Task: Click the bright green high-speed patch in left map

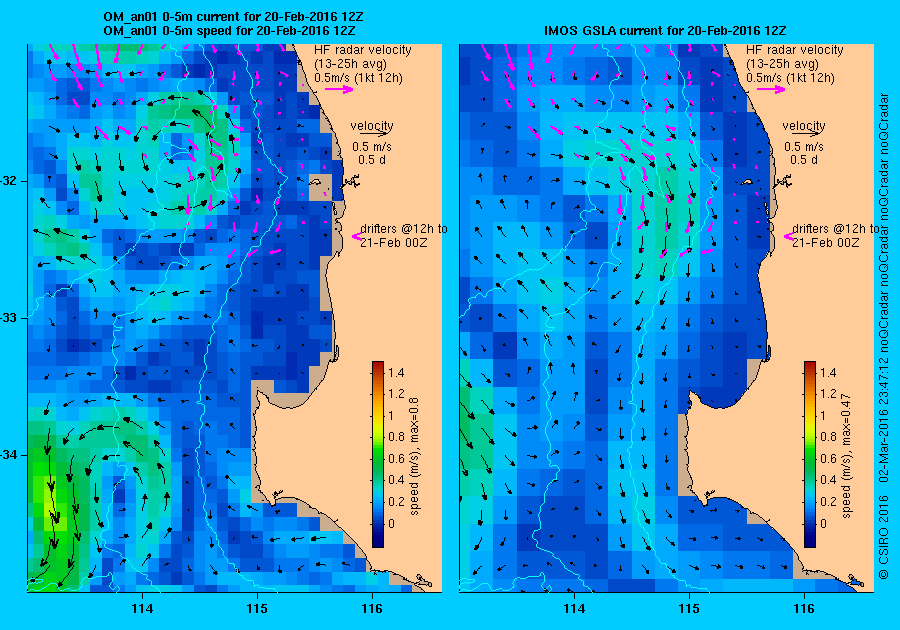Action: pyautogui.click(x=52, y=505)
